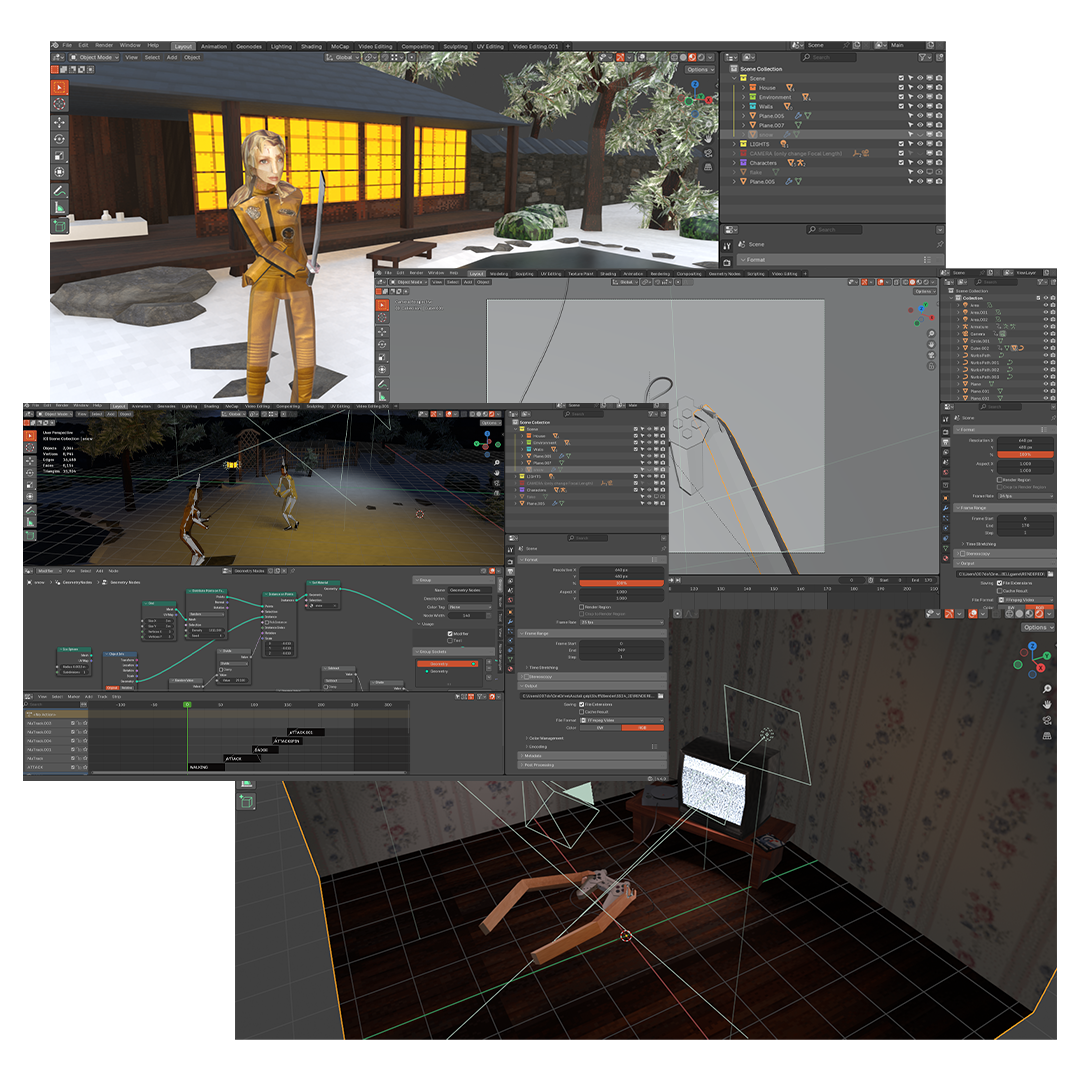Screen dimensions: 1080x1080
Task: Select the Rotate tool in gray camera-view window
Action: coord(382,344)
